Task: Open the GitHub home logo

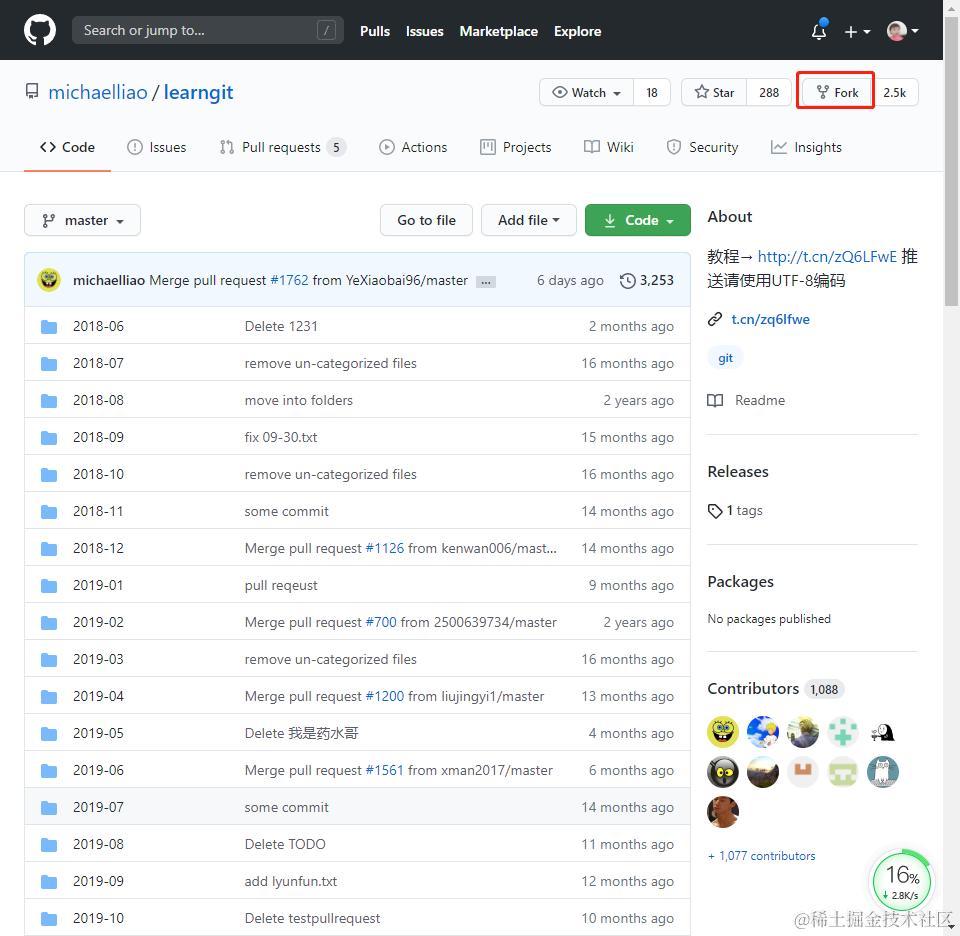Action: [x=40, y=30]
